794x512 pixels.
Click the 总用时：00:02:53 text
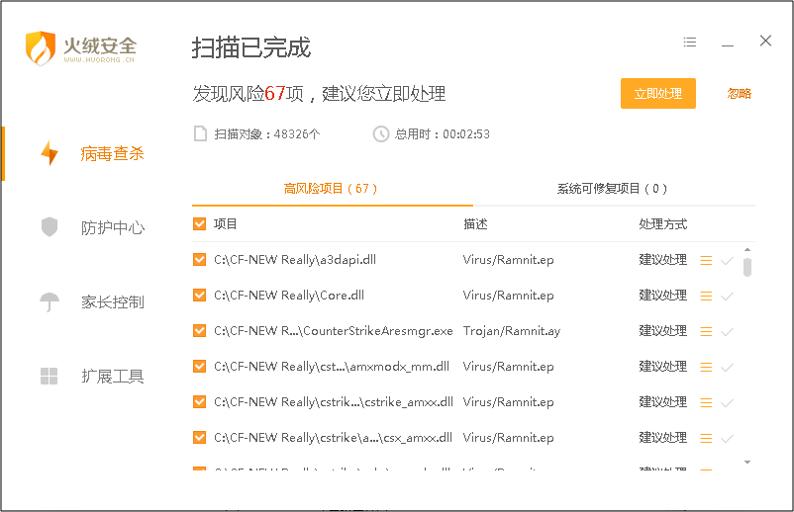pyautogui.click(x=442, y=134)
